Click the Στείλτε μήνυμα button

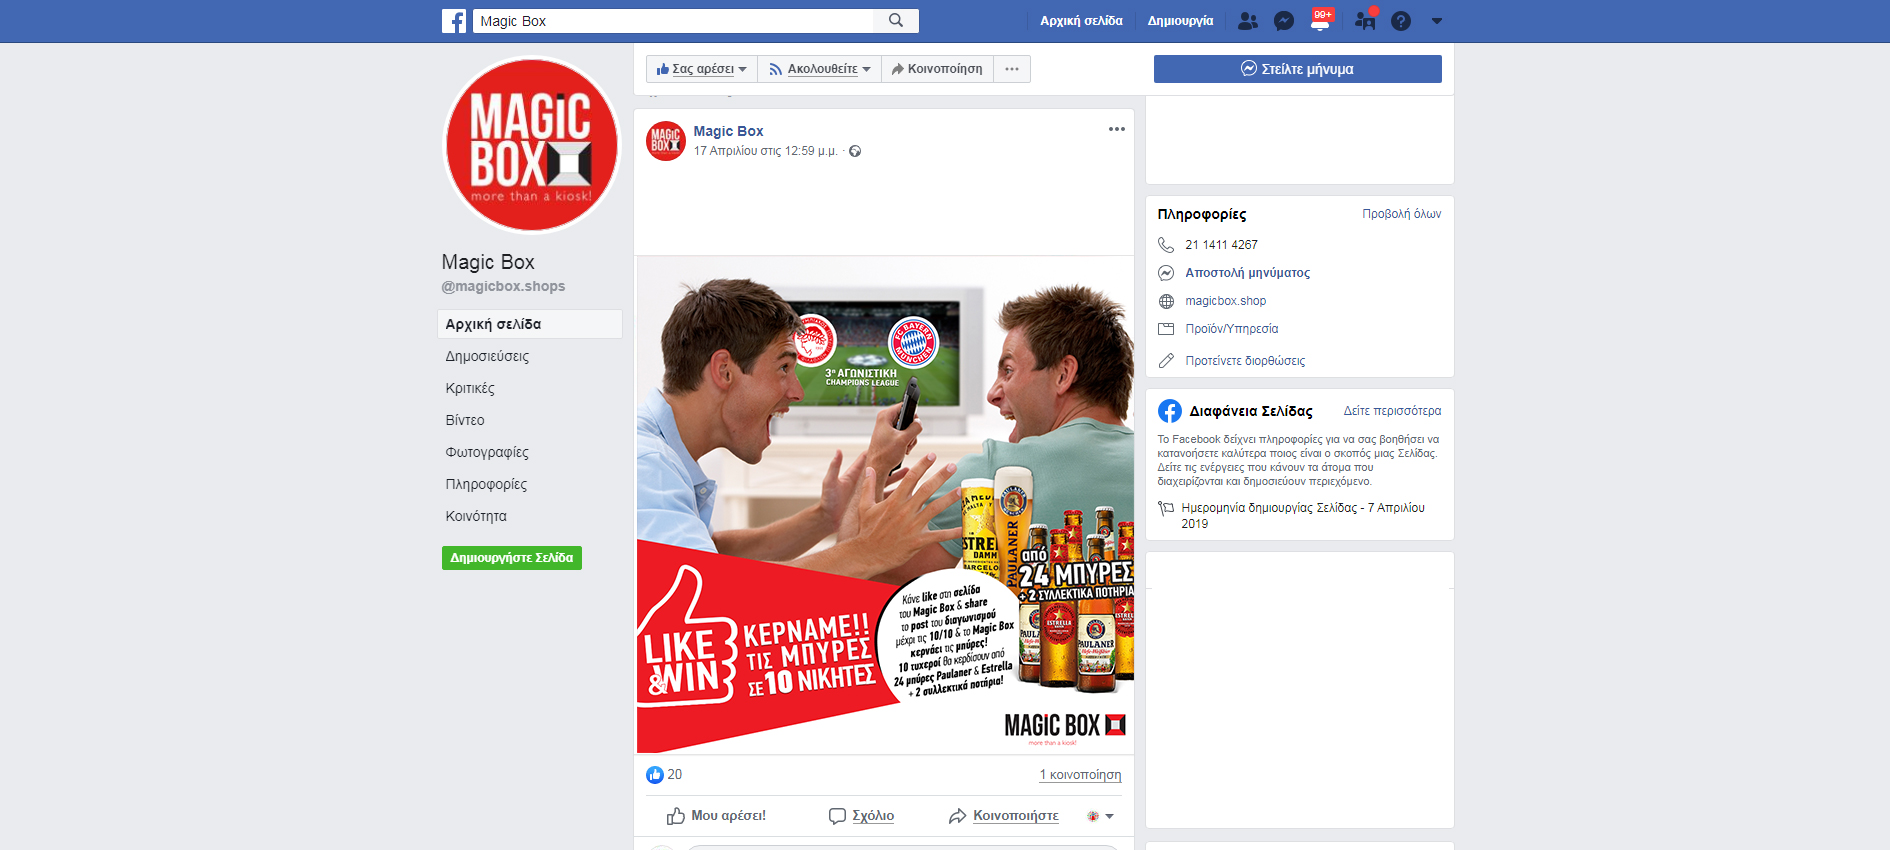1297,69
